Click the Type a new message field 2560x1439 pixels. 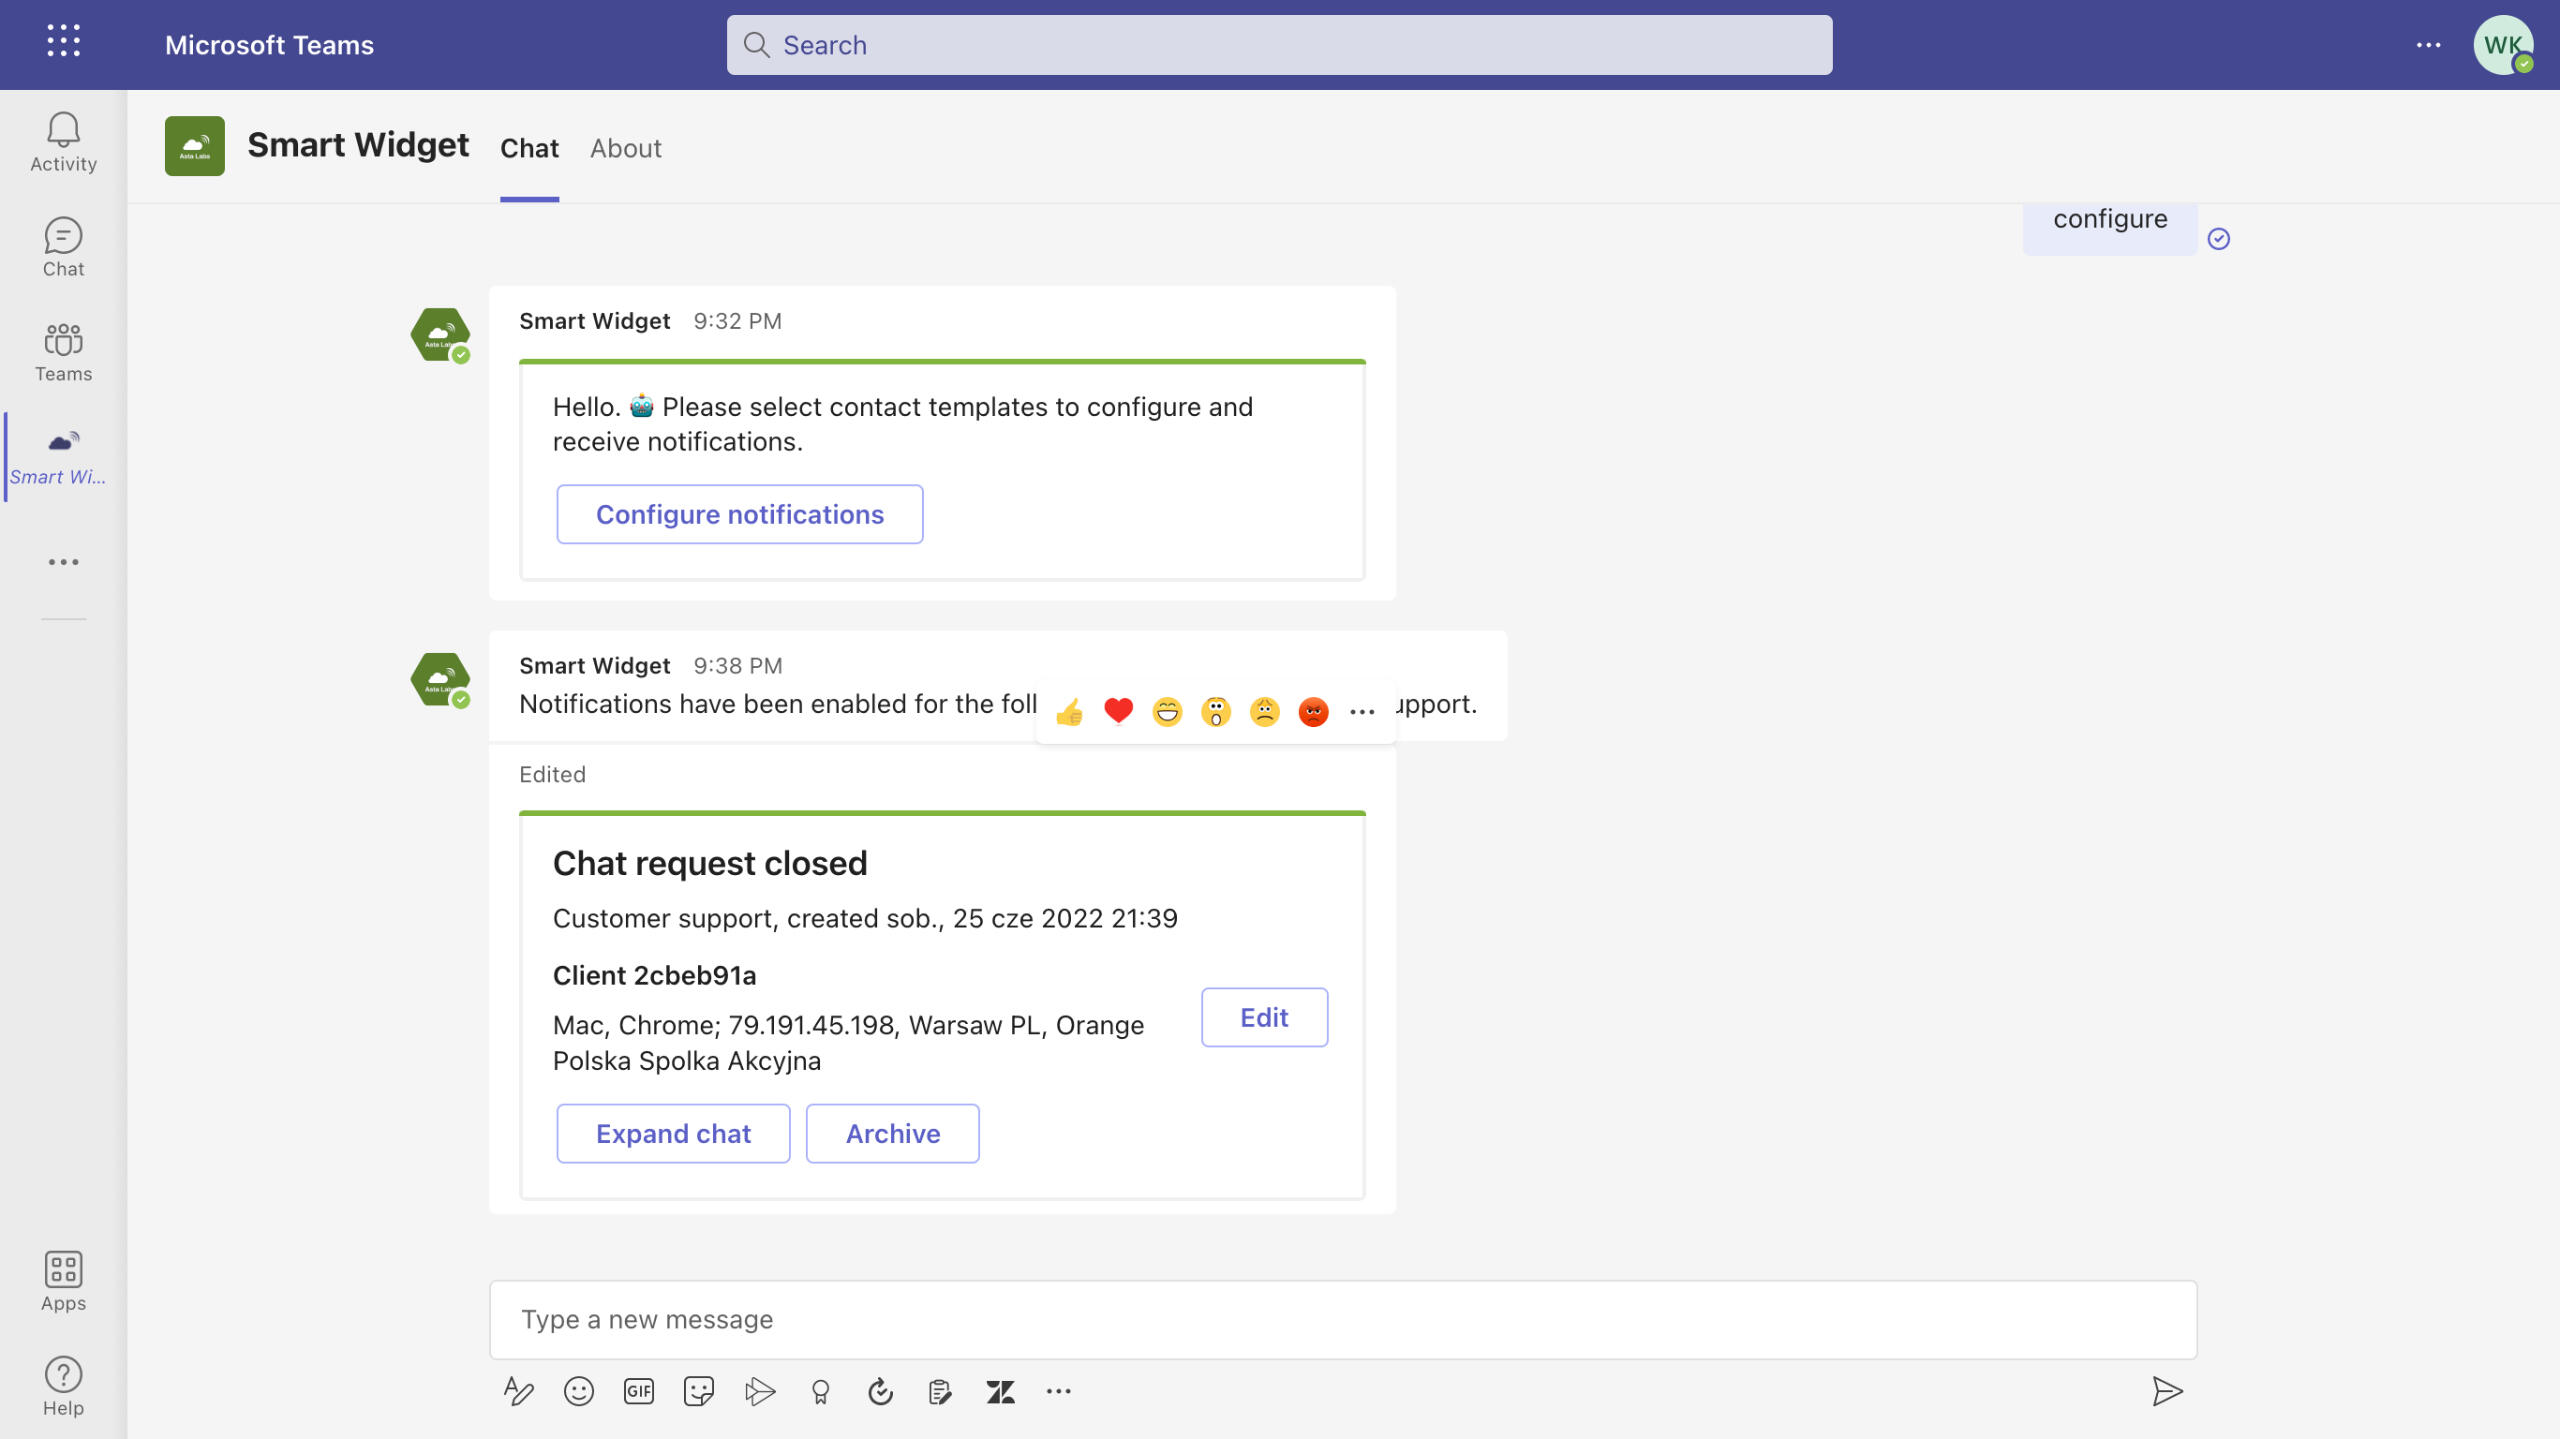pyautogui.click(x=1343, y=1319)
